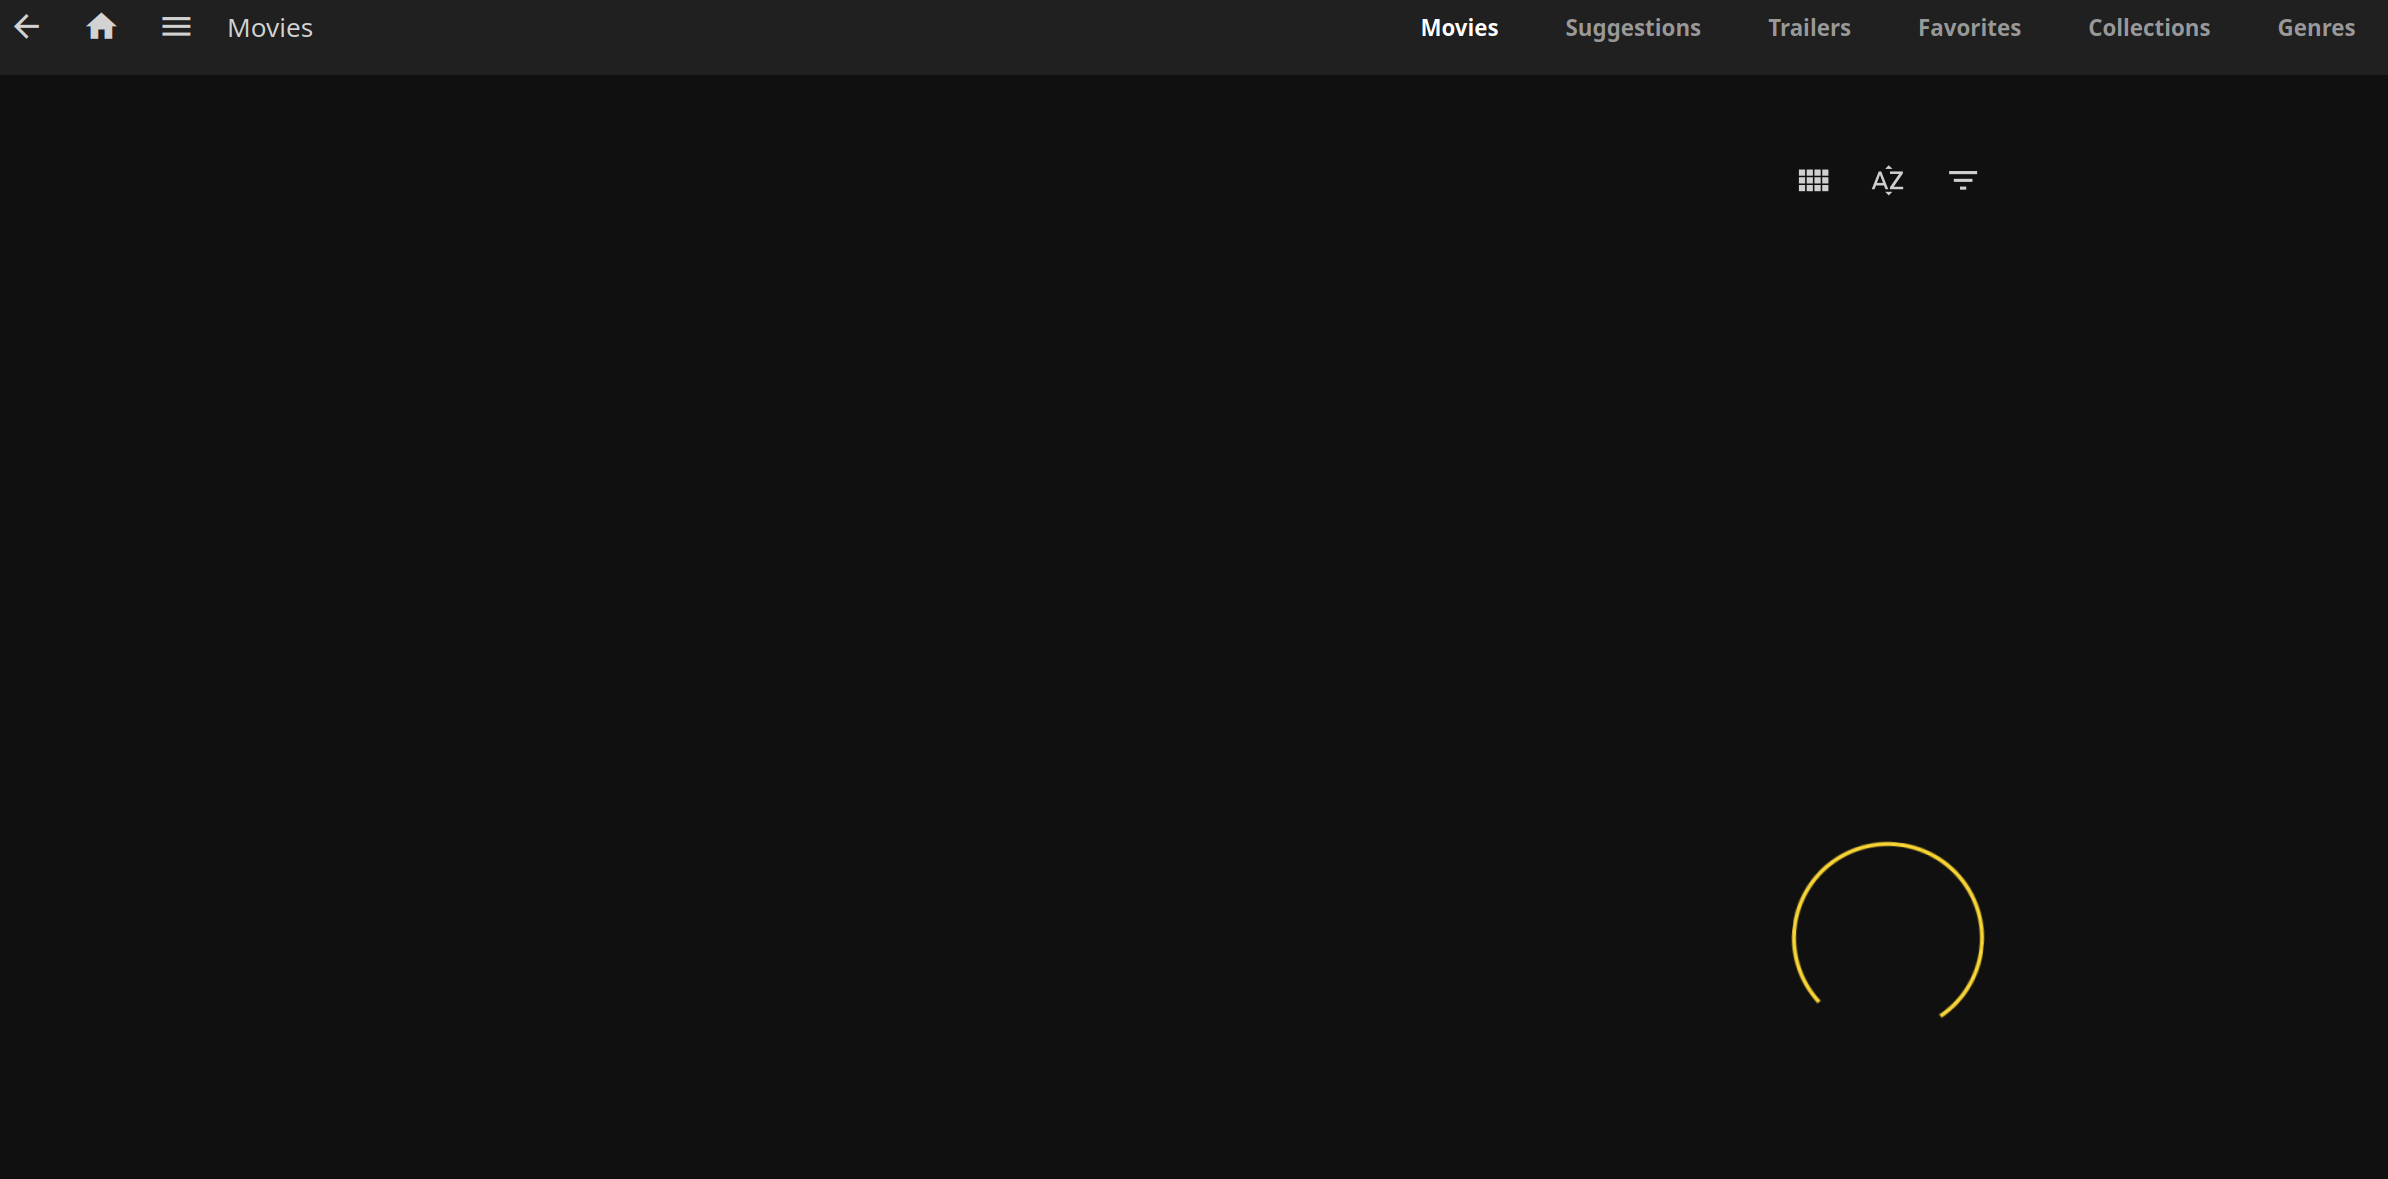Go back using the back arrow

[x=27, y=26]
